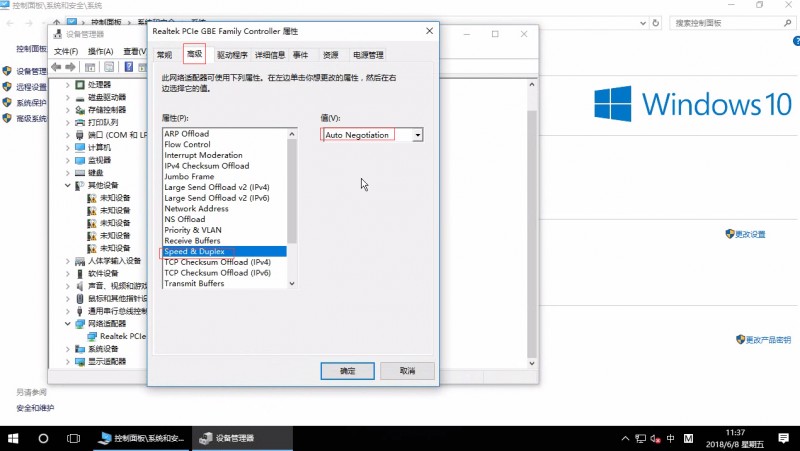
Task: Open the Control Panel address history dropdown
Action: 643,23
